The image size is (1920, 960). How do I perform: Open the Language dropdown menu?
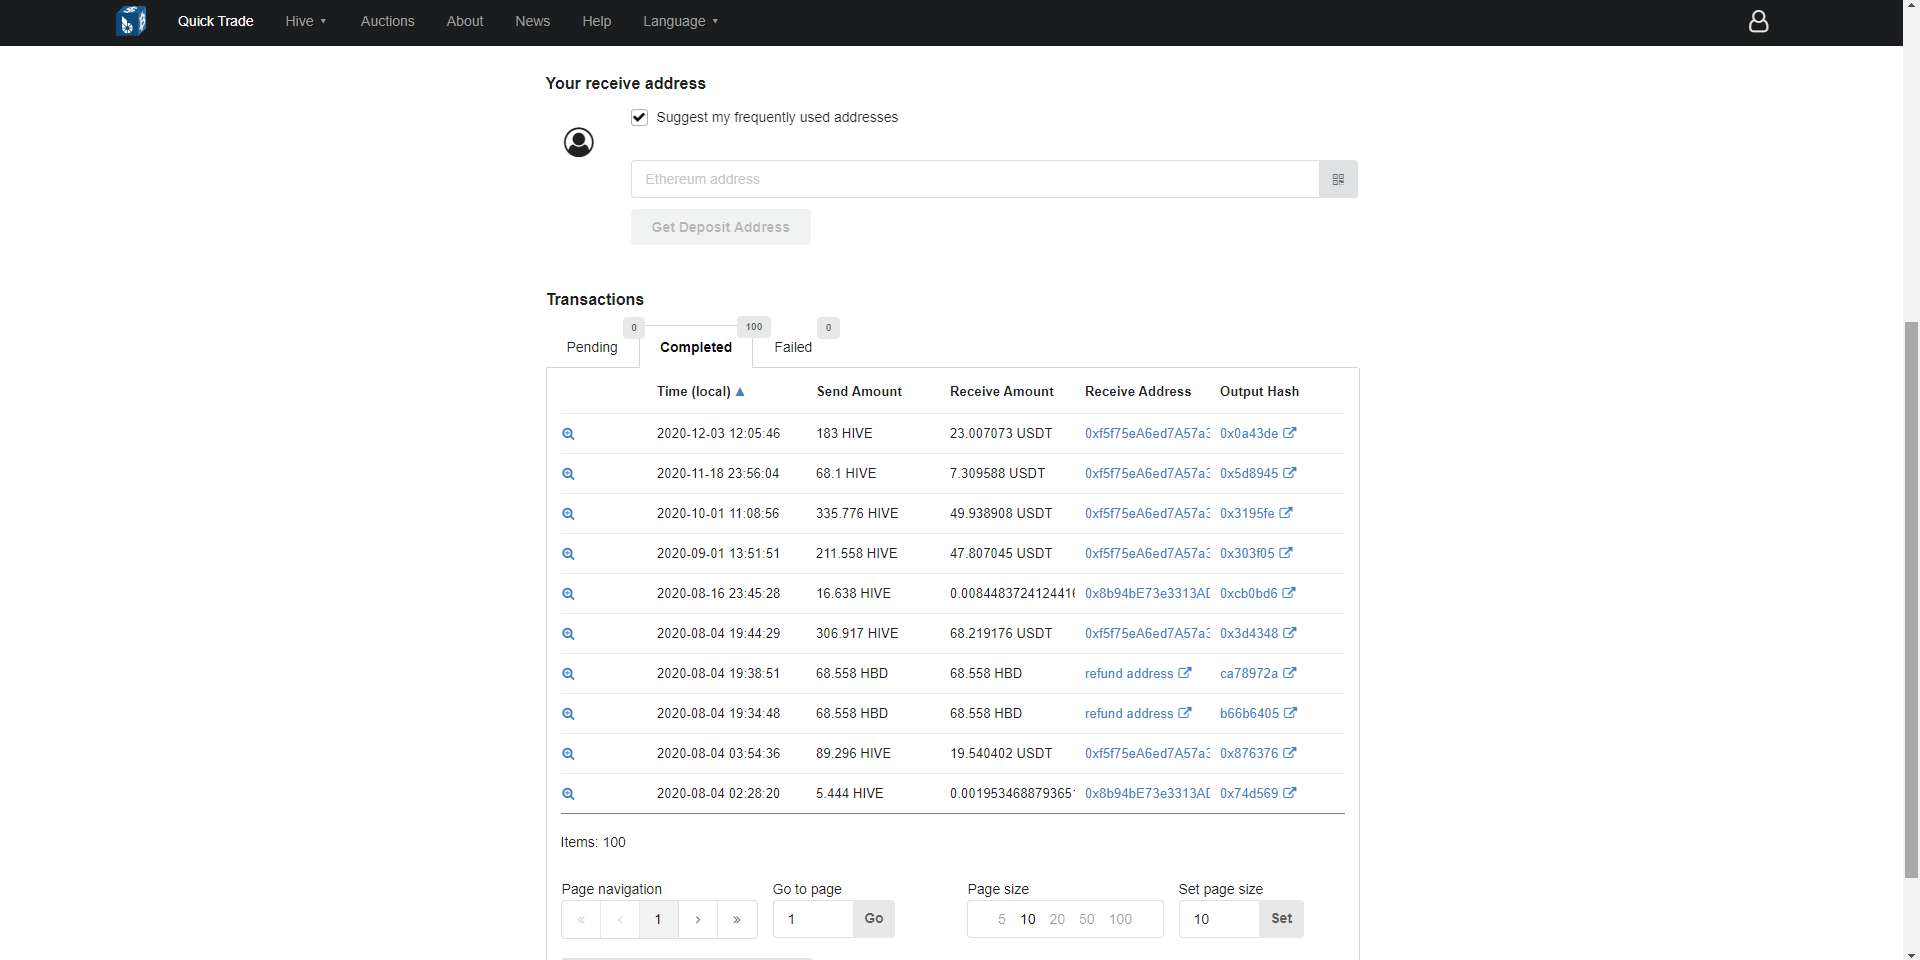coord(680,21)
